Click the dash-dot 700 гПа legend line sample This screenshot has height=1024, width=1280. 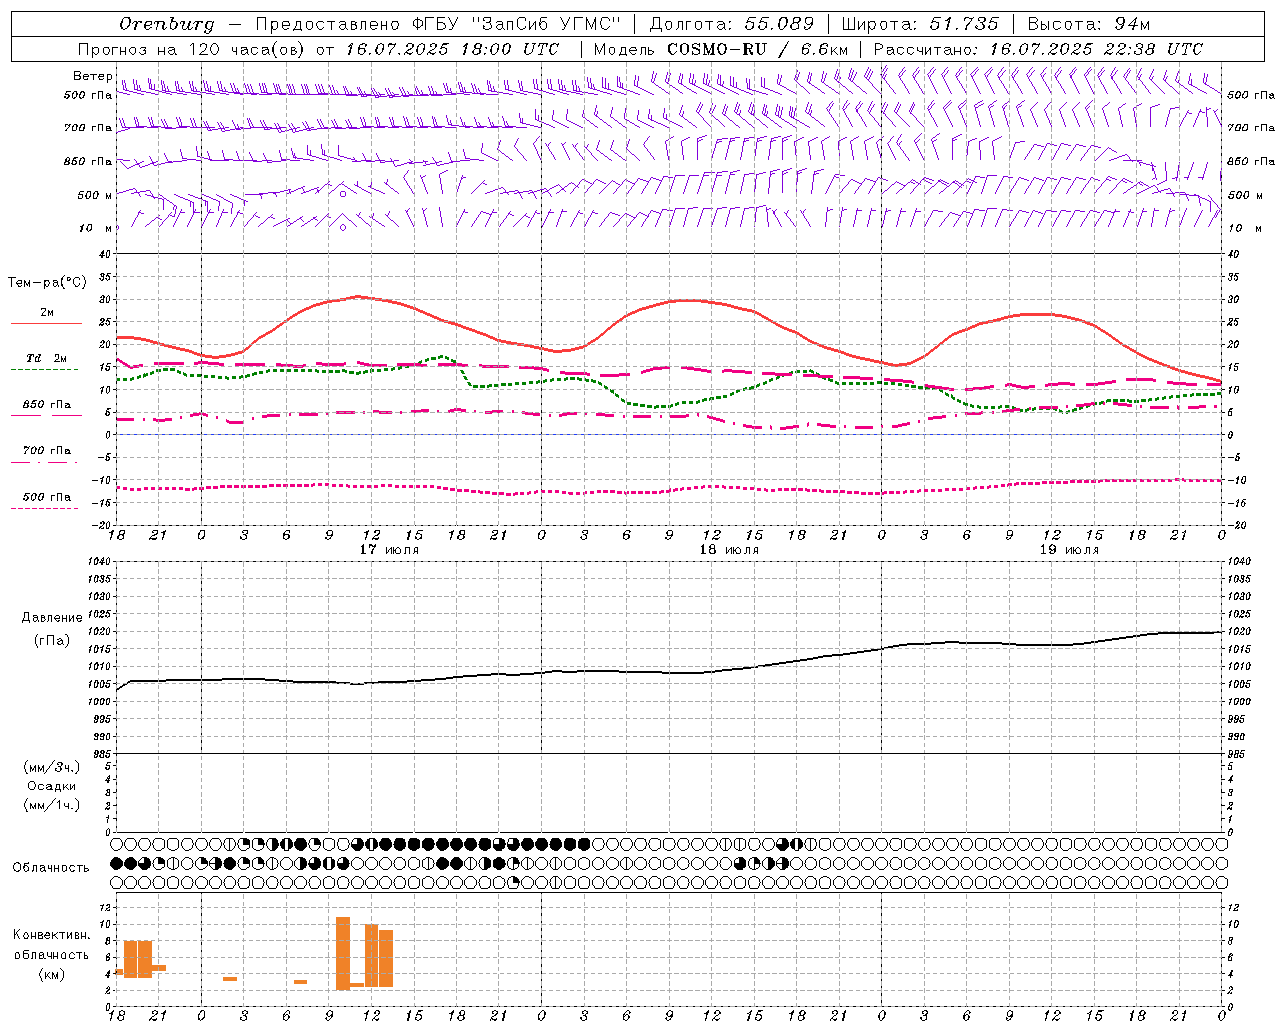point(46,463)
